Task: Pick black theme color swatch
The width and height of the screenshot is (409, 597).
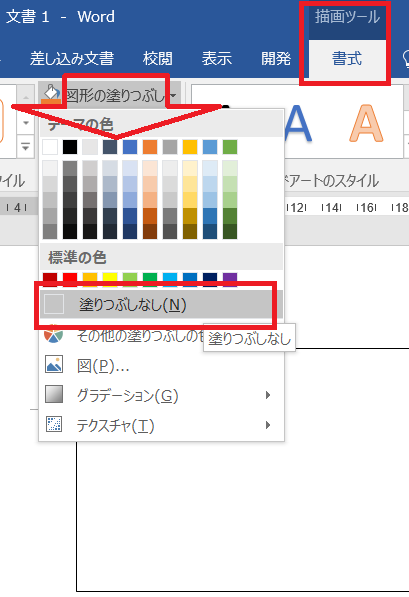Action: point(70,147)
